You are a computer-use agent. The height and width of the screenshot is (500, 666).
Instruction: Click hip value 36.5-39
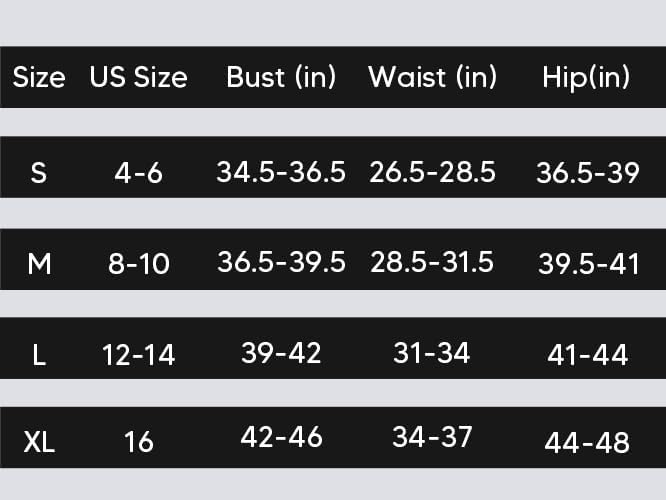pyautogui.click(x=587, y=173)
